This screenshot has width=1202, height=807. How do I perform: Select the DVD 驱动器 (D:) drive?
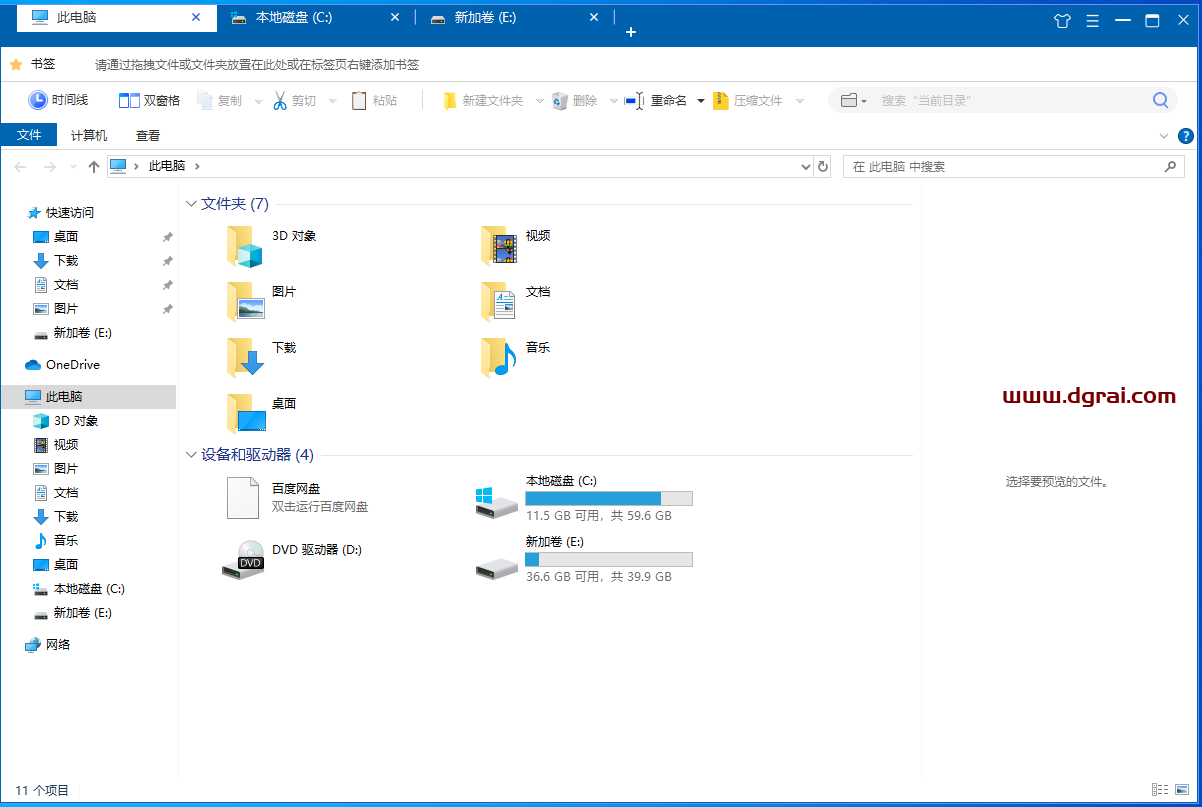pos(292,559)
